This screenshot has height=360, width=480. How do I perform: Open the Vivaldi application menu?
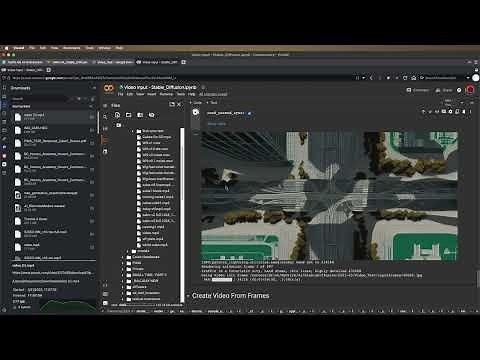(19, 48)
